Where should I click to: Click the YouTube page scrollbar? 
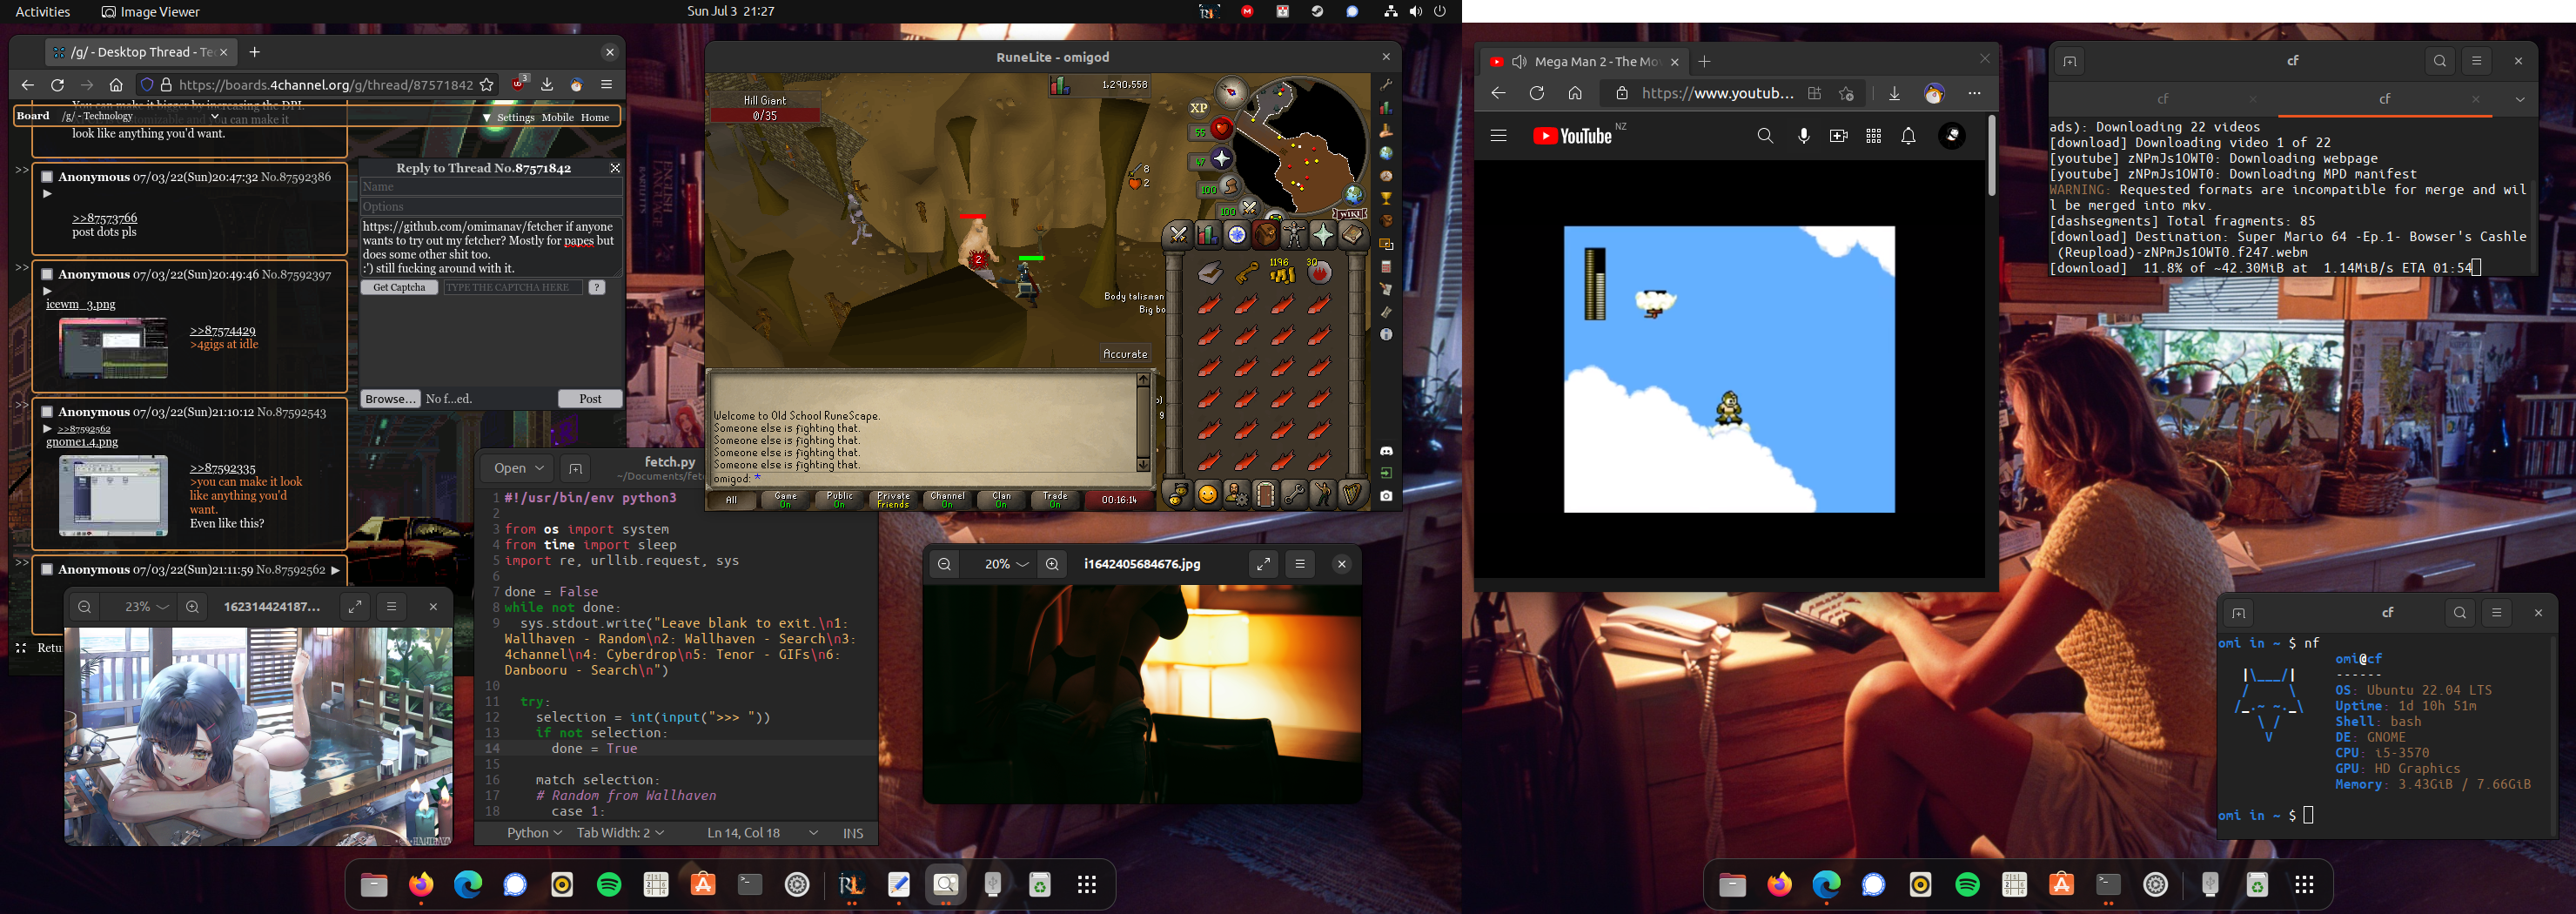pyautogui.click(x=1991, y=155)
